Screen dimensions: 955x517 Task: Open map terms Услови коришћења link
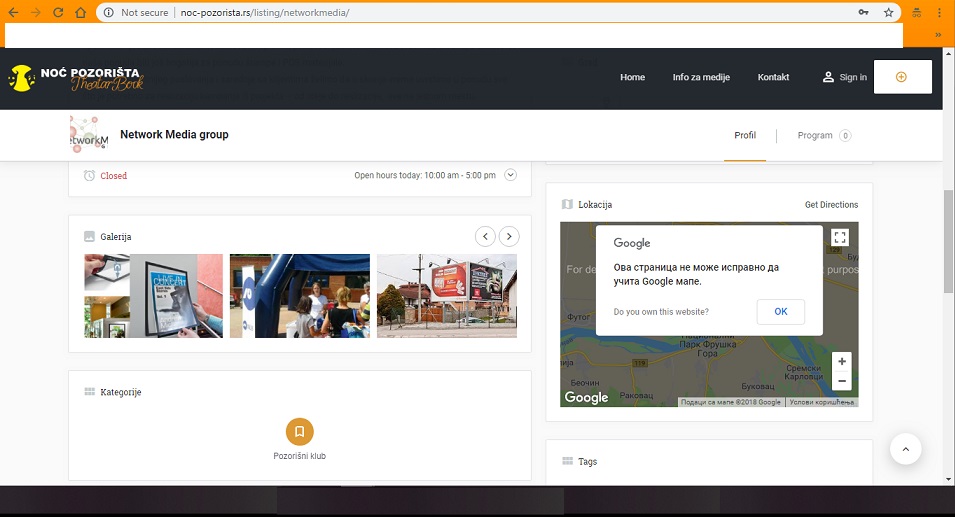[x=822, y=402]
